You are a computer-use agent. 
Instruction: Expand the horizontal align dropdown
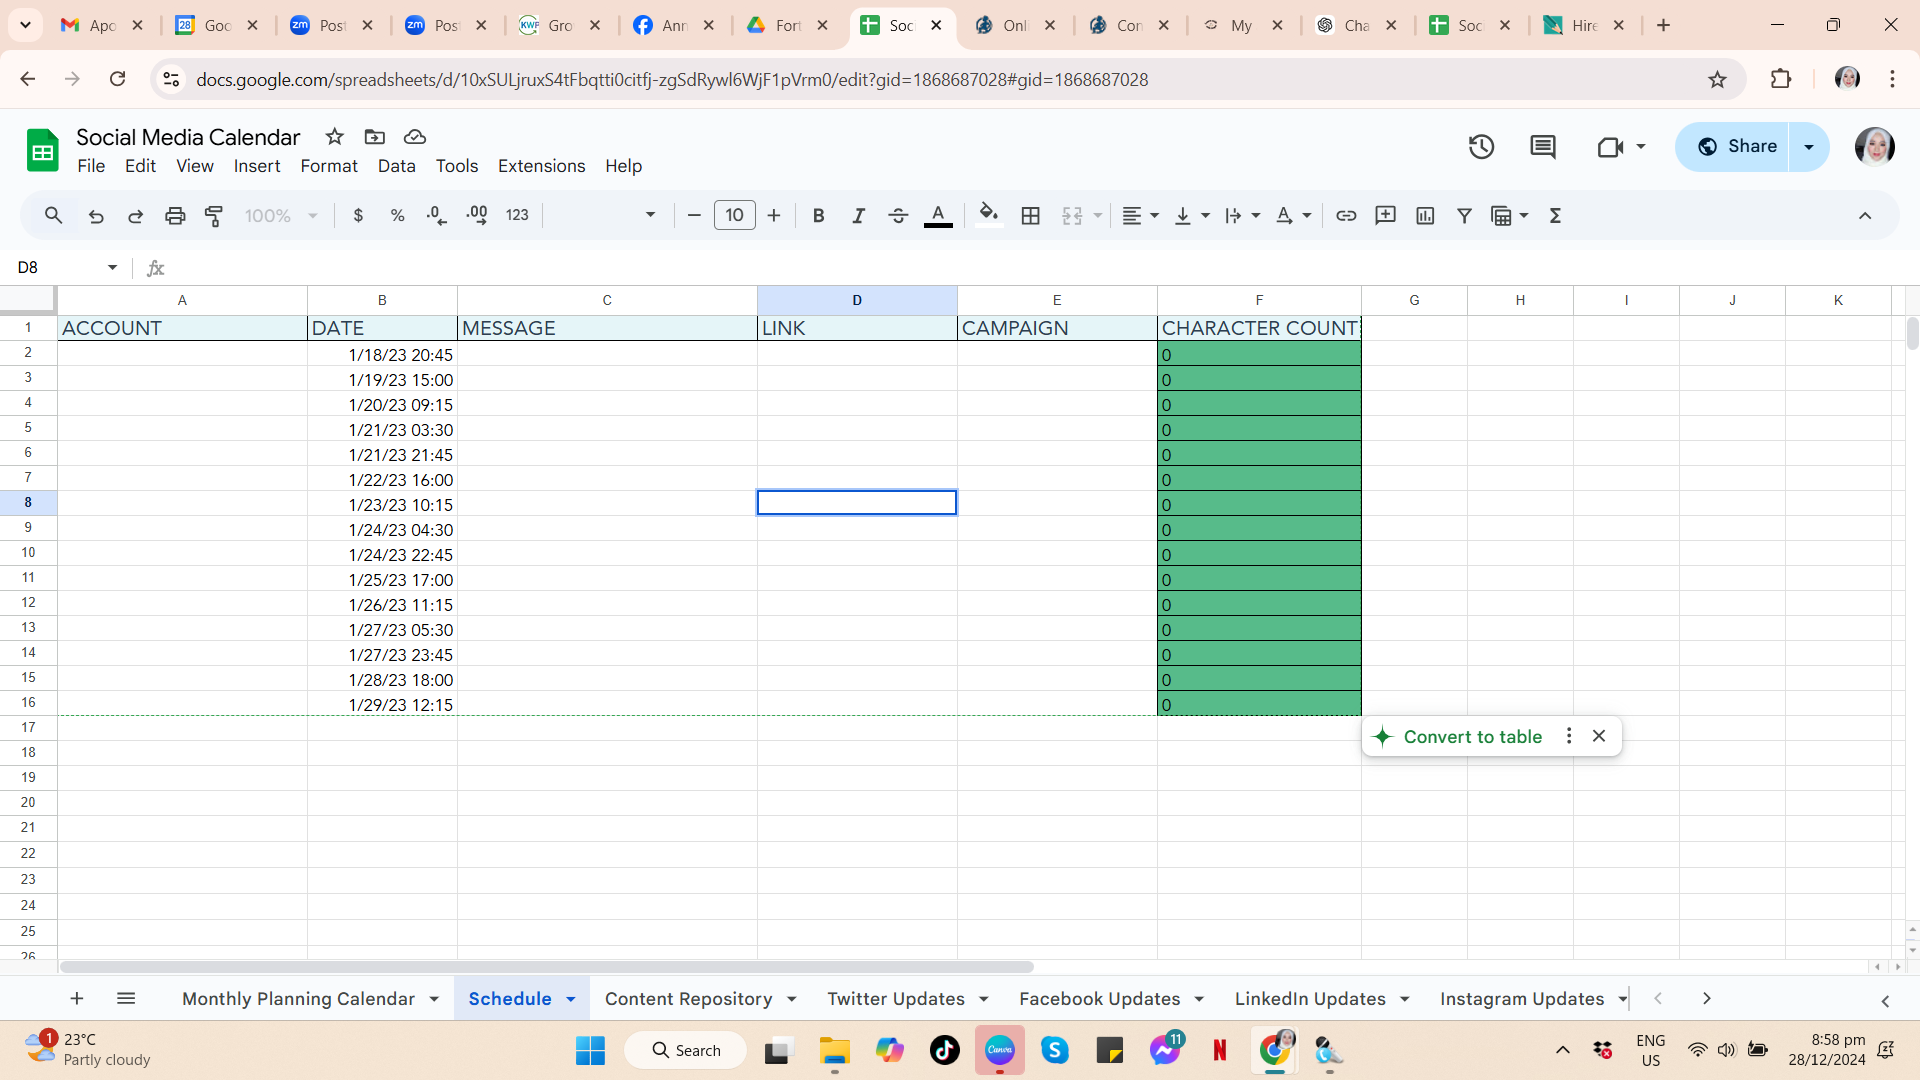tap(1140, 216)
